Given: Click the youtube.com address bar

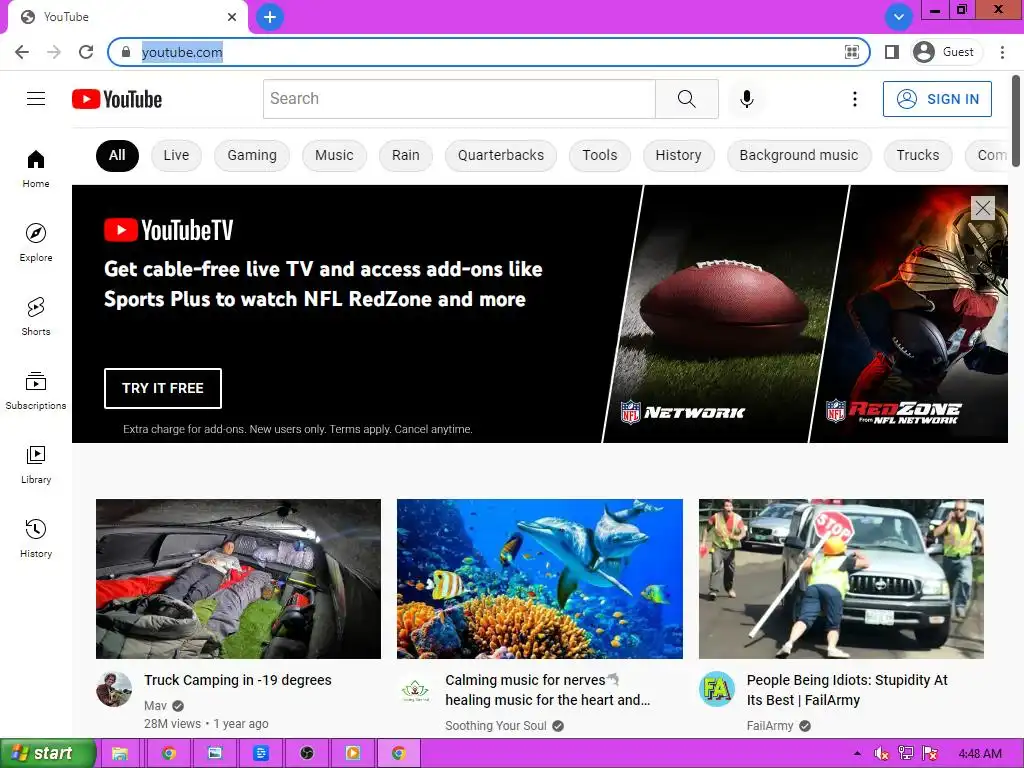Looking at the screenshot, I should (488, 52).
